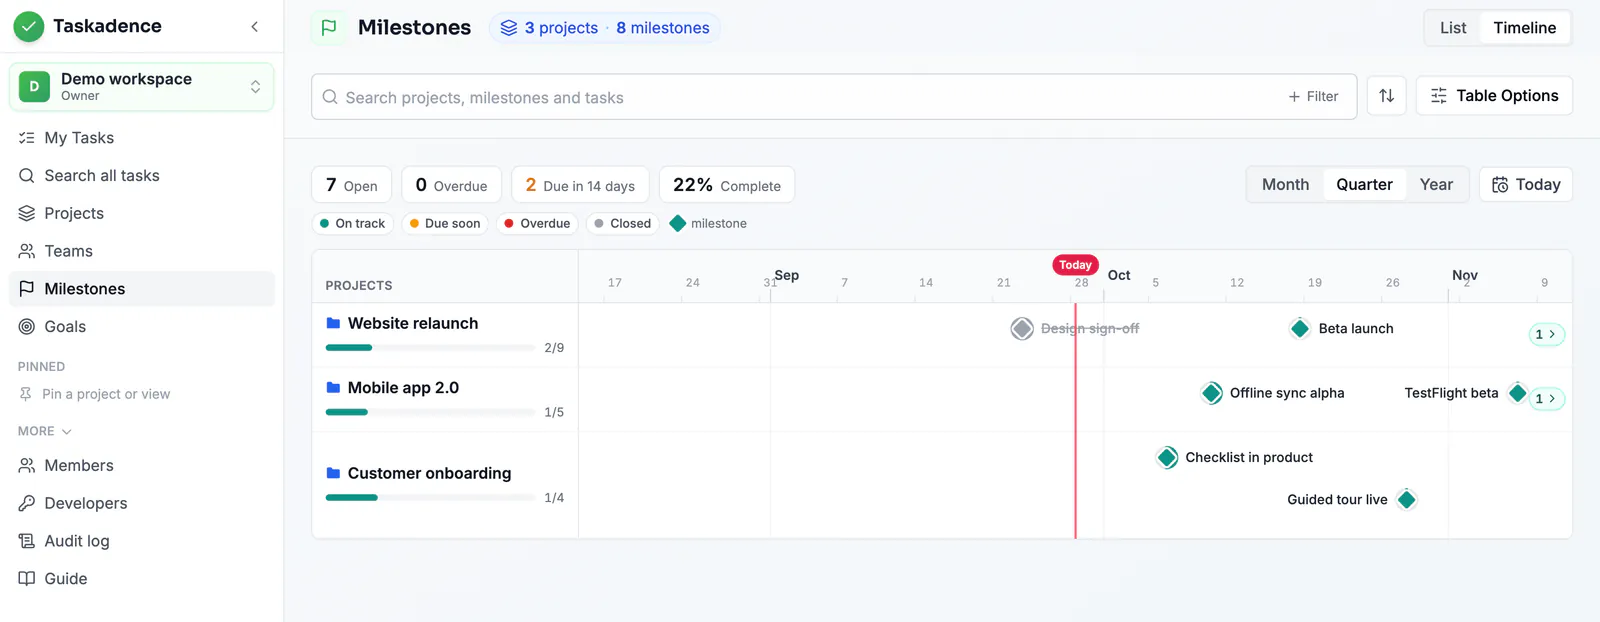Screen dimensions: 1600x622
Task: Open the Teams page
Action: [x=141, y=251]
